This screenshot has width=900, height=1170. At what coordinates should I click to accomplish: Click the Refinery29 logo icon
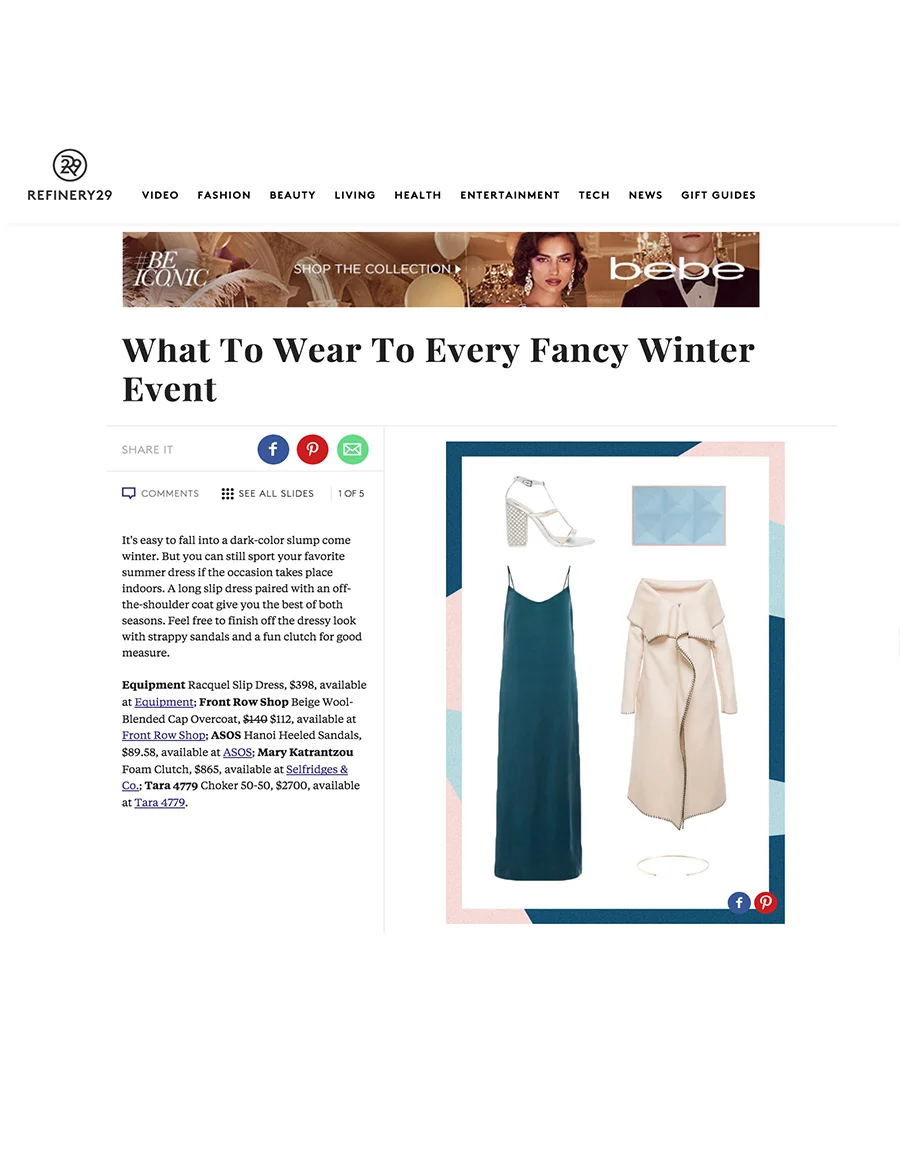tap(69, 165)
